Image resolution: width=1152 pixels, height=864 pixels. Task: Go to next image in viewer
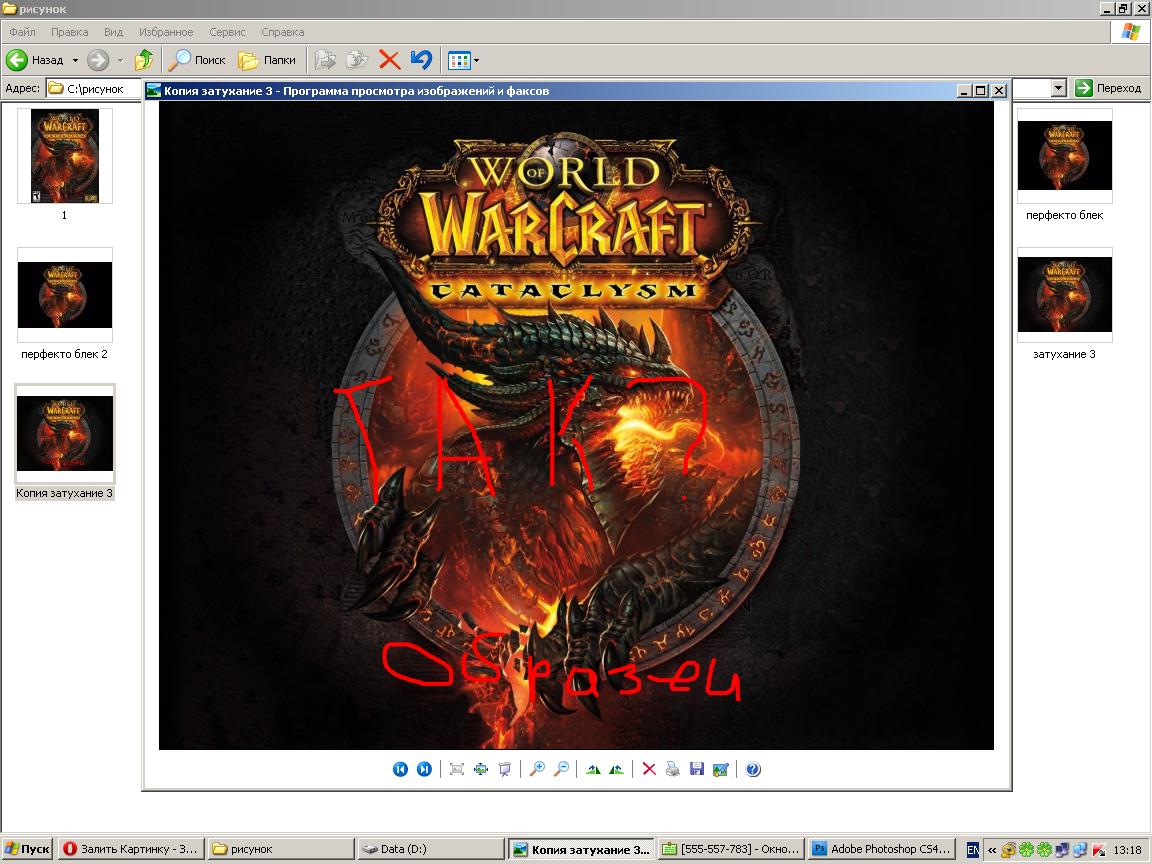(424, 769)
